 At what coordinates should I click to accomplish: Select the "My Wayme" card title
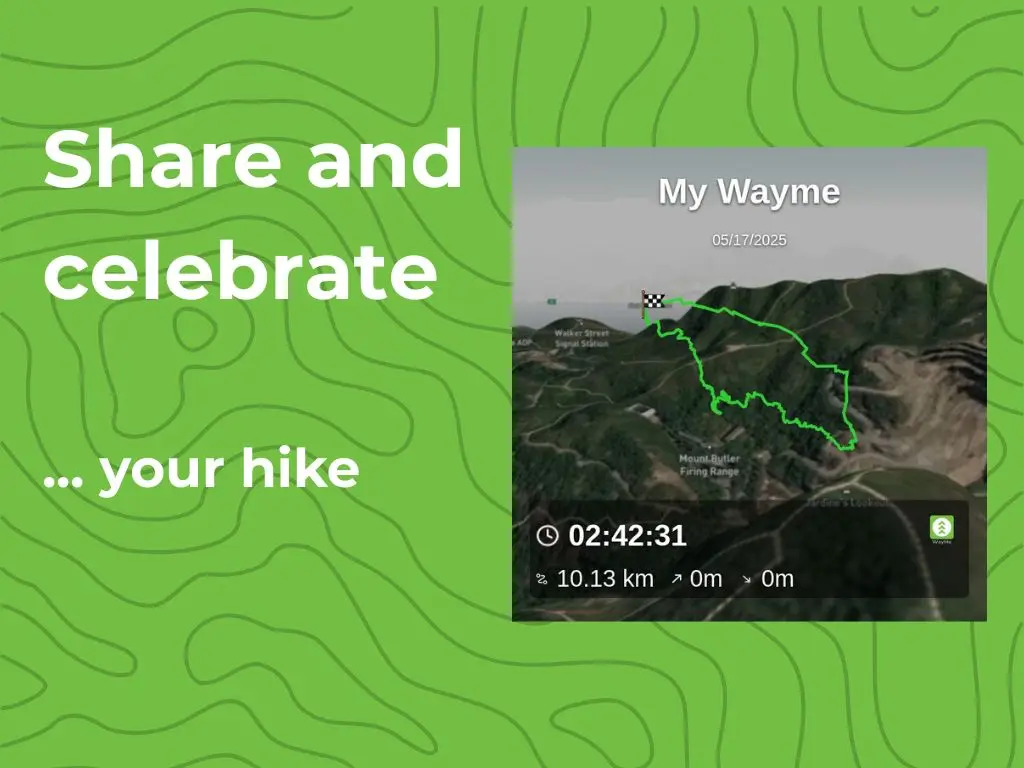pyautogui.click(x=749, y=192)
